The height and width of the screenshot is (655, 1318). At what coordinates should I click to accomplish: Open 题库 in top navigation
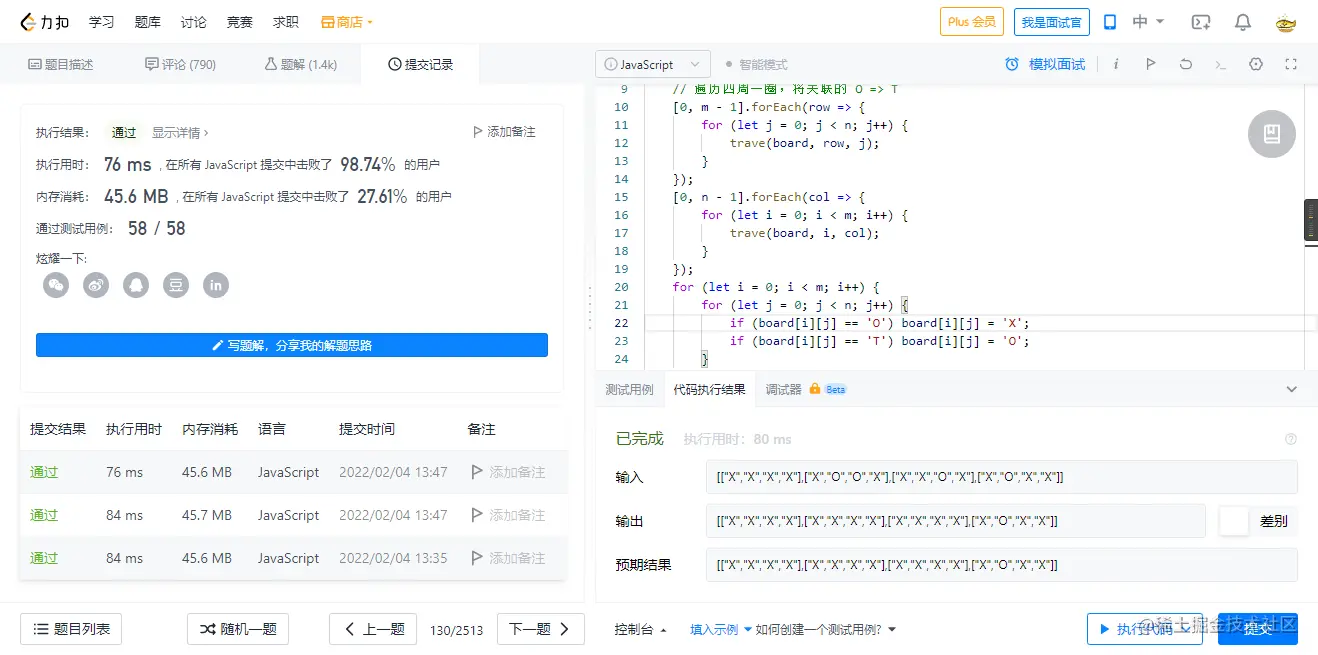click(x=147, y=22)
